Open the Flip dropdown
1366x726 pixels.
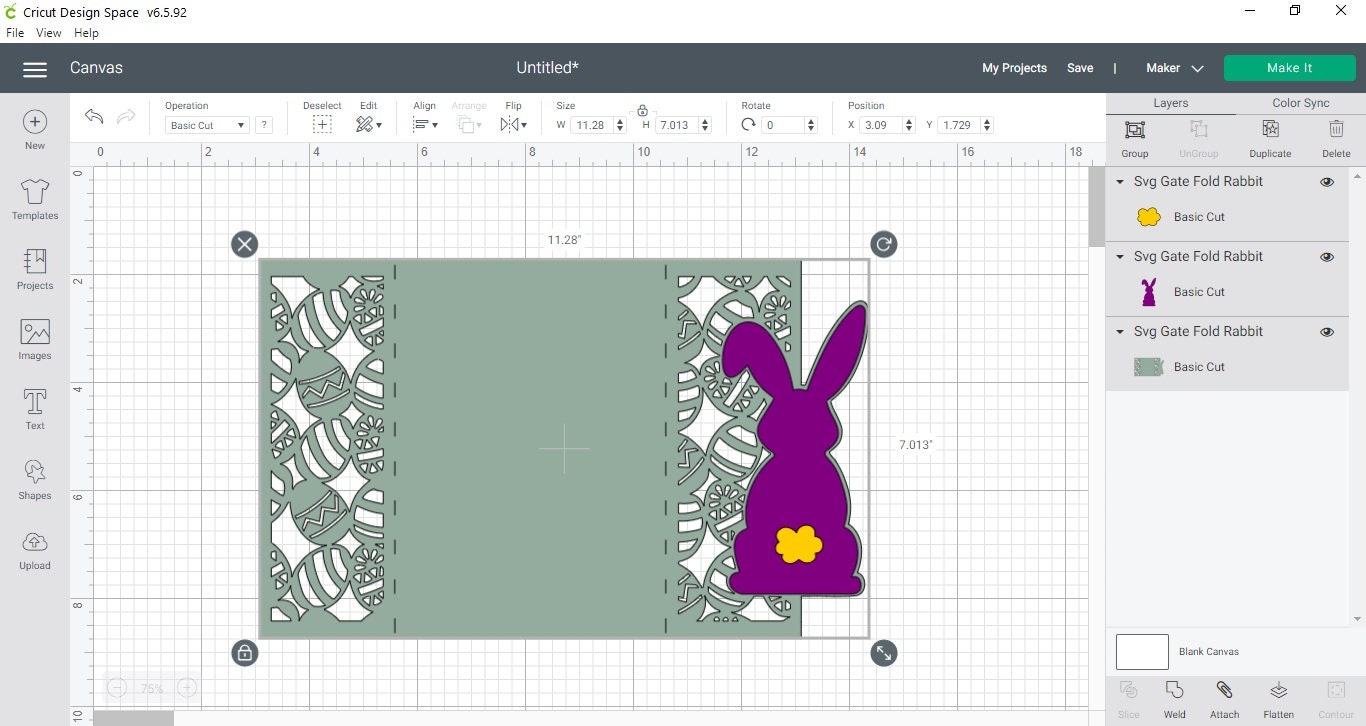pos(512,125)
